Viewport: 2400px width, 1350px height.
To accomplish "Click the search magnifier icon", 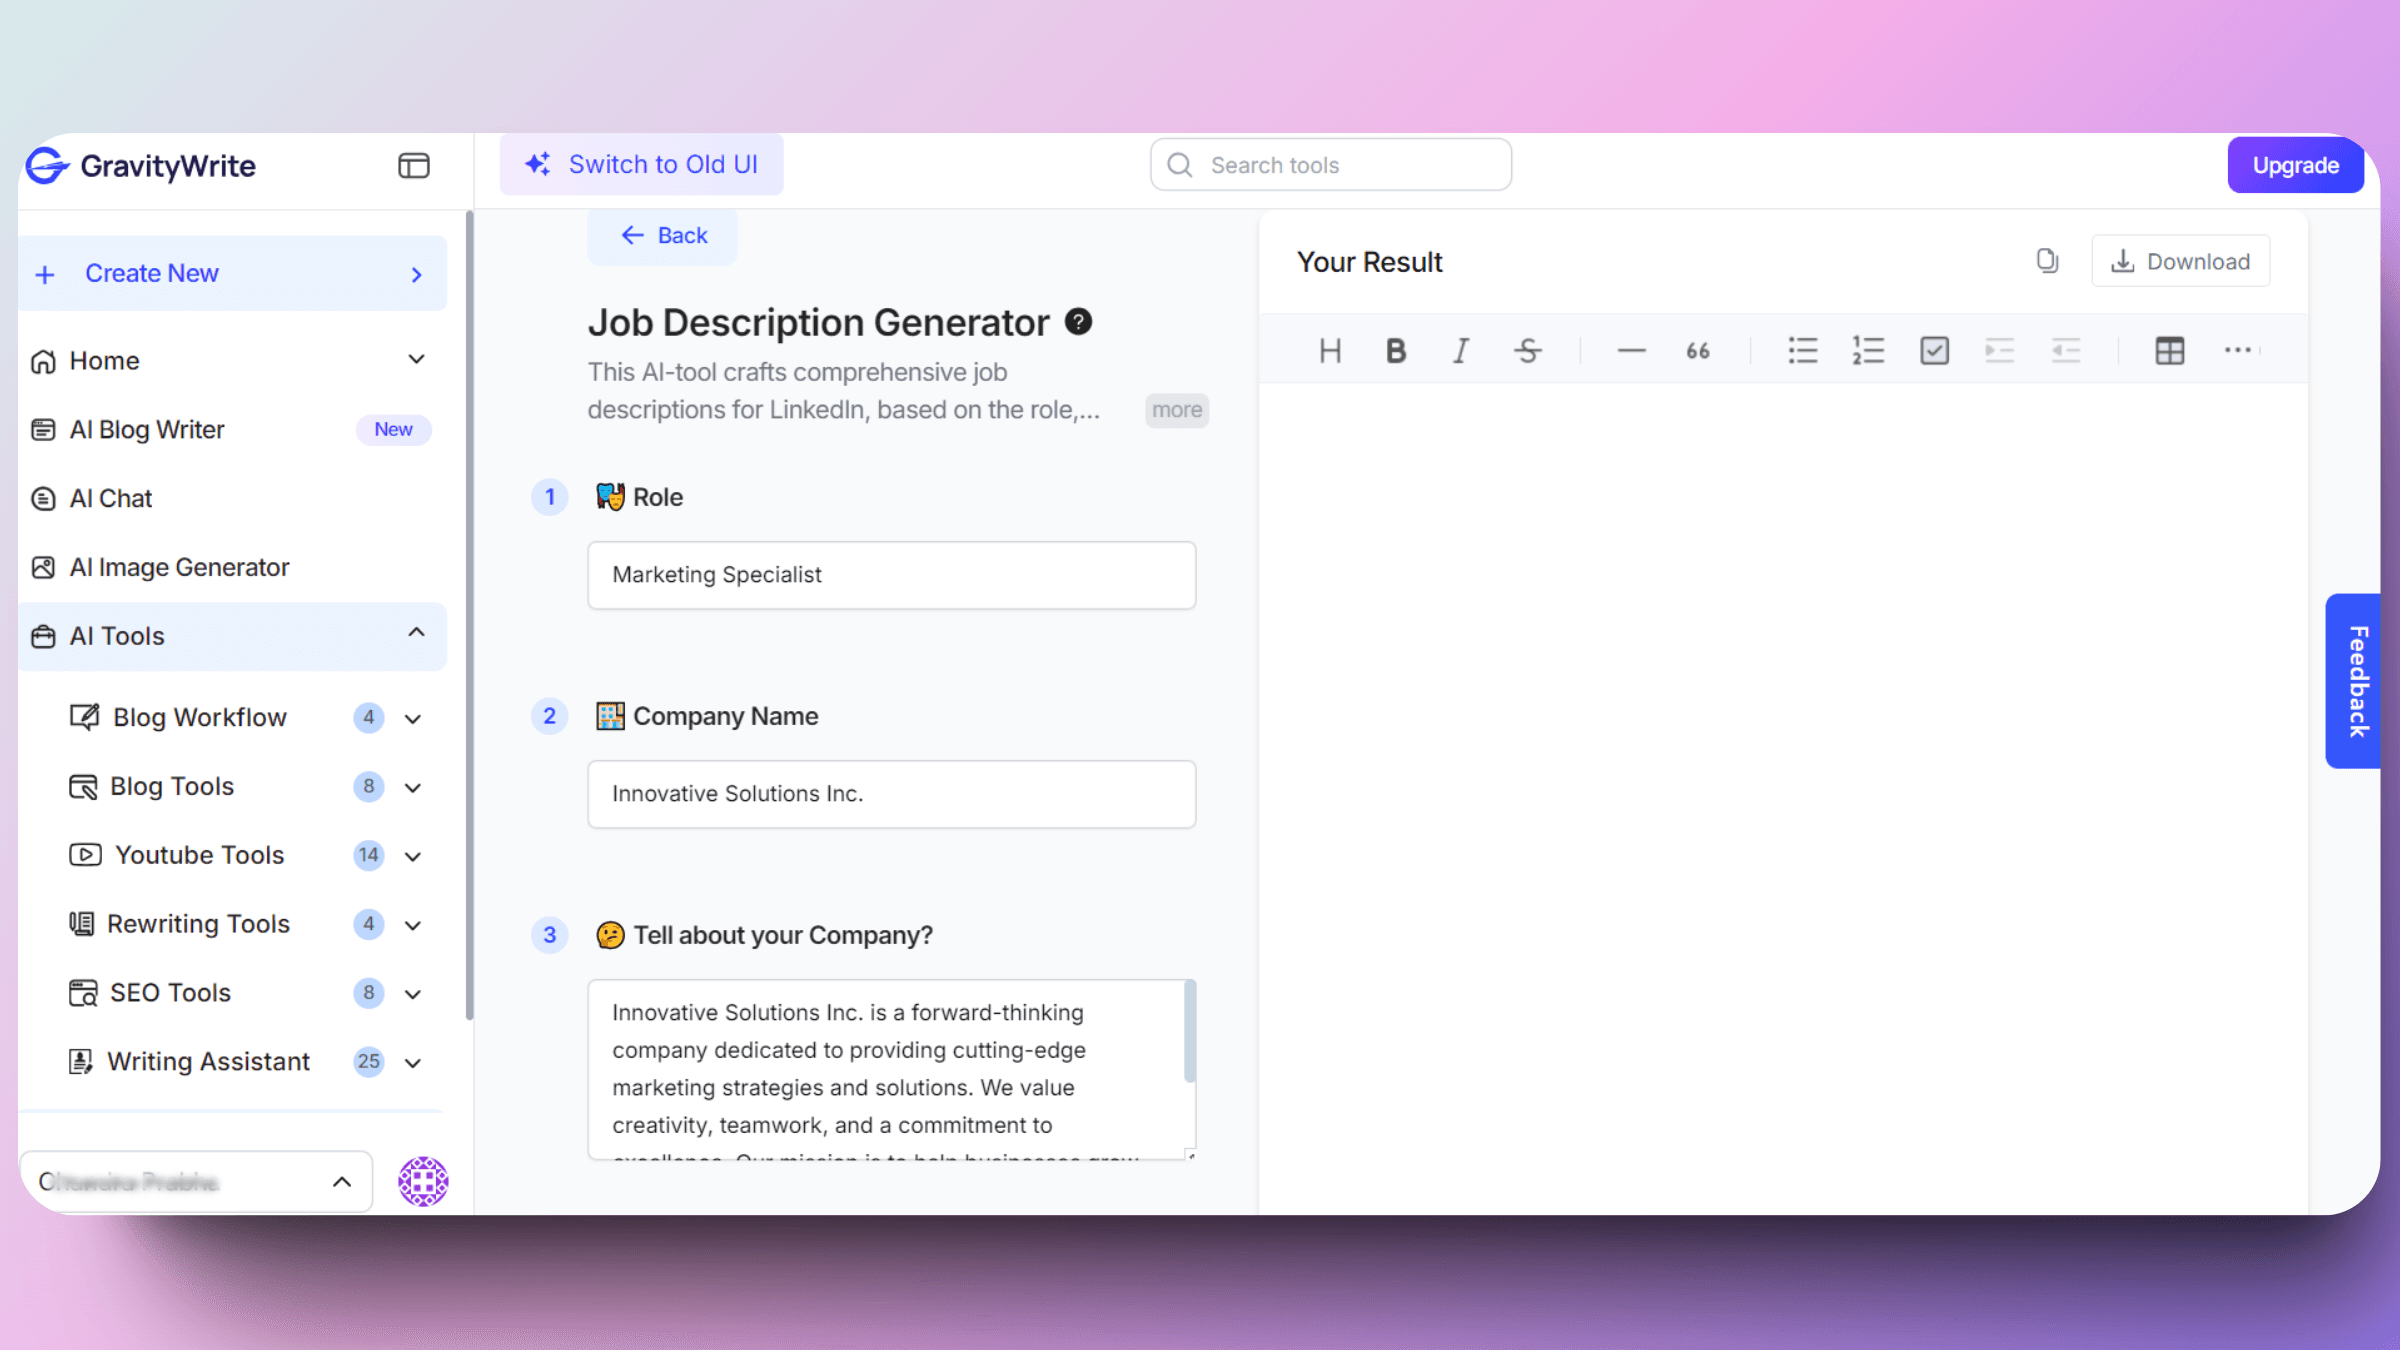I will click(x=1180, y=165).
